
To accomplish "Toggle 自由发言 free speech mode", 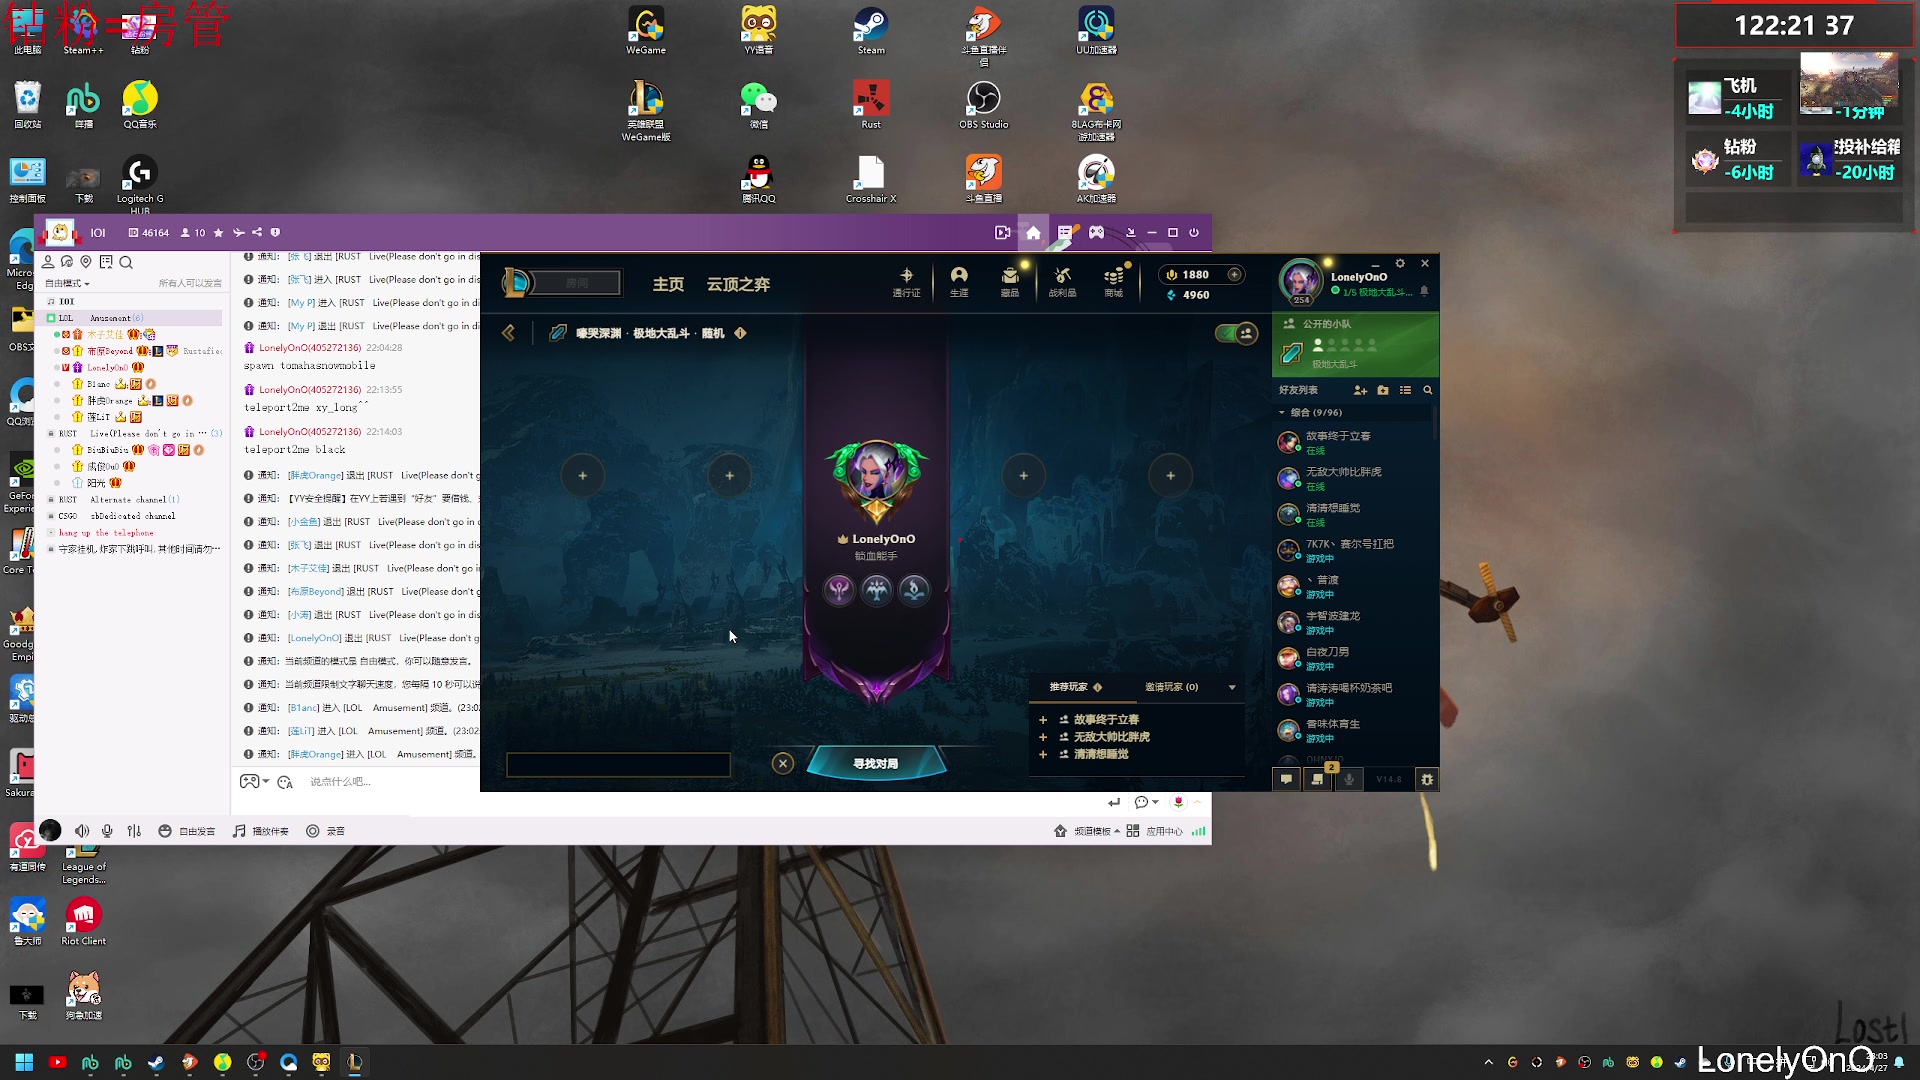I will tap(187, 831).
